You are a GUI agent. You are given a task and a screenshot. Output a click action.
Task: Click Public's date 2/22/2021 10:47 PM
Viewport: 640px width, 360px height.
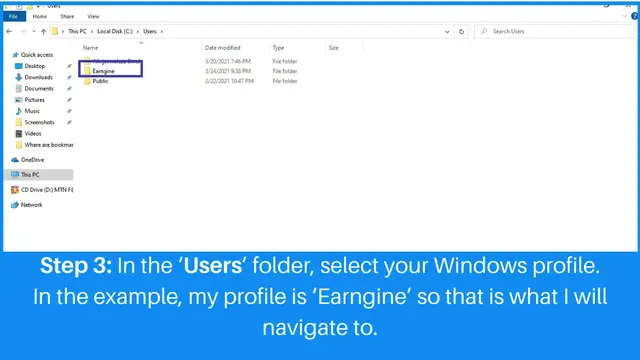point(229,81)
